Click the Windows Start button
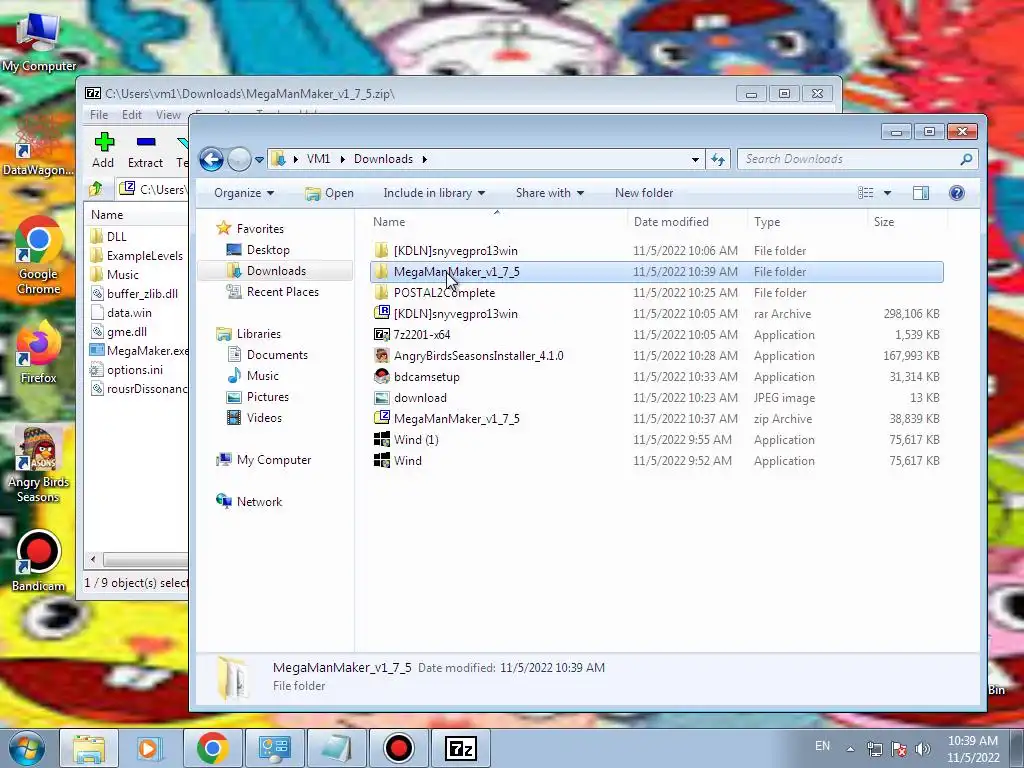The height and width of the screenshot is (768, 1024). coord(24,748)
